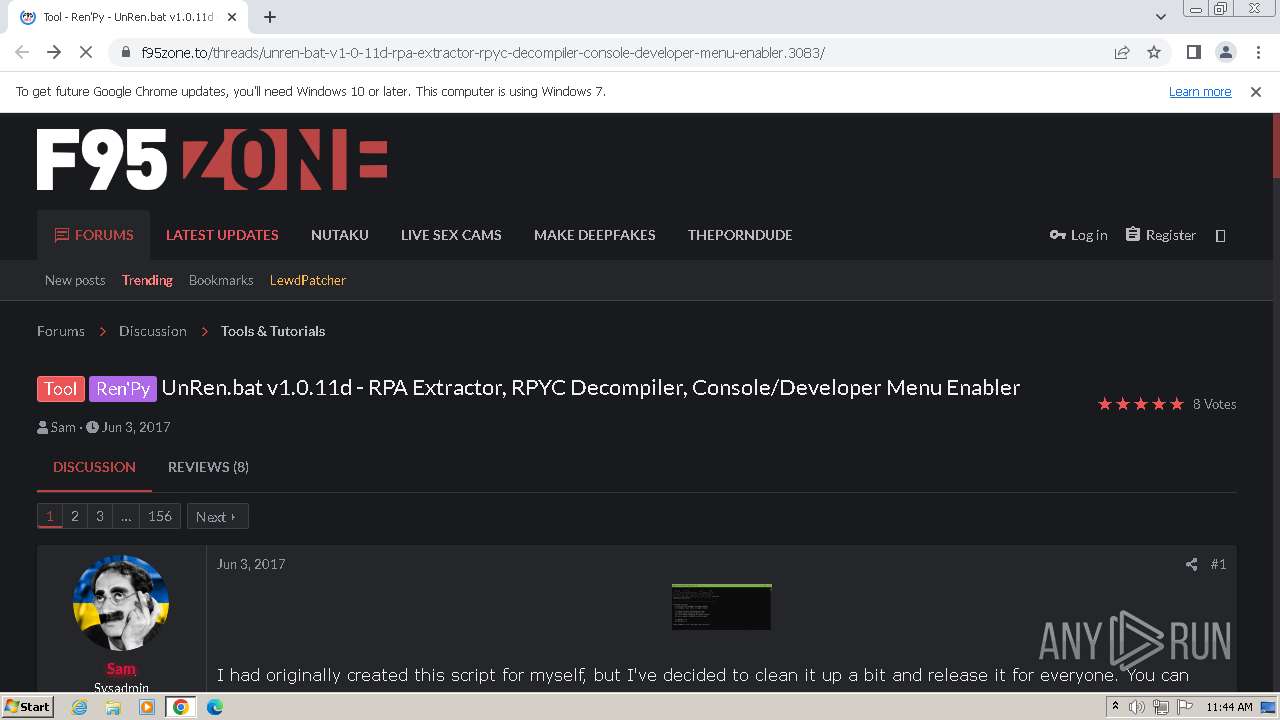Open the Learn more link

(x=1200, y=92)
